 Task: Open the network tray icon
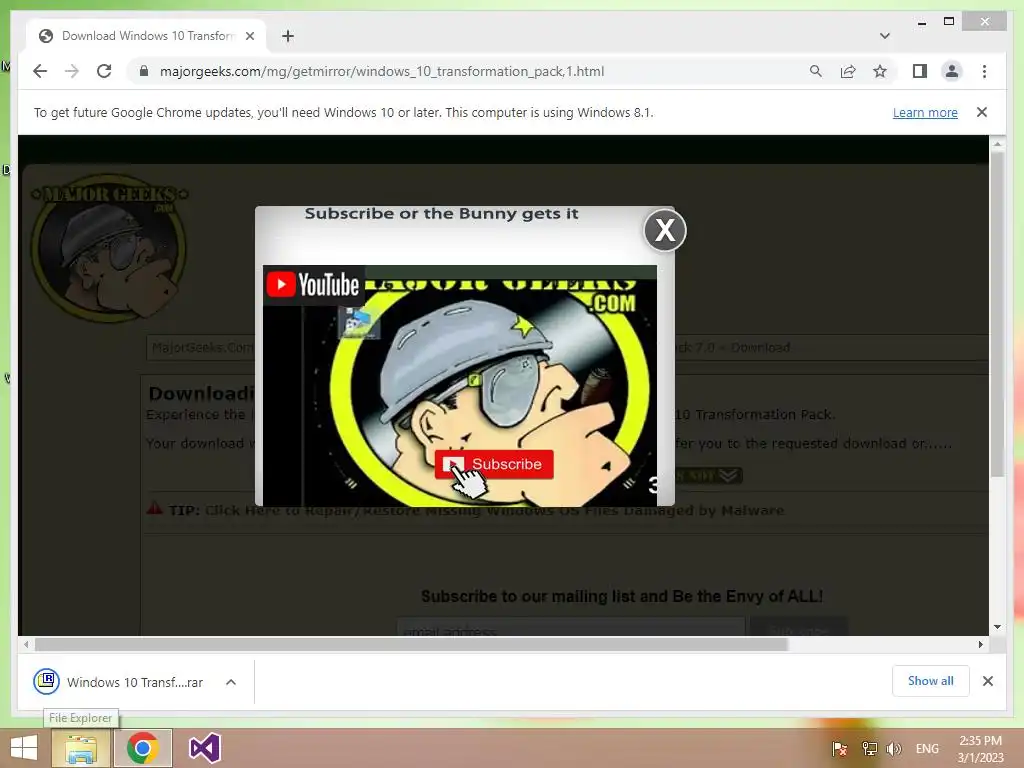(869, 749)
